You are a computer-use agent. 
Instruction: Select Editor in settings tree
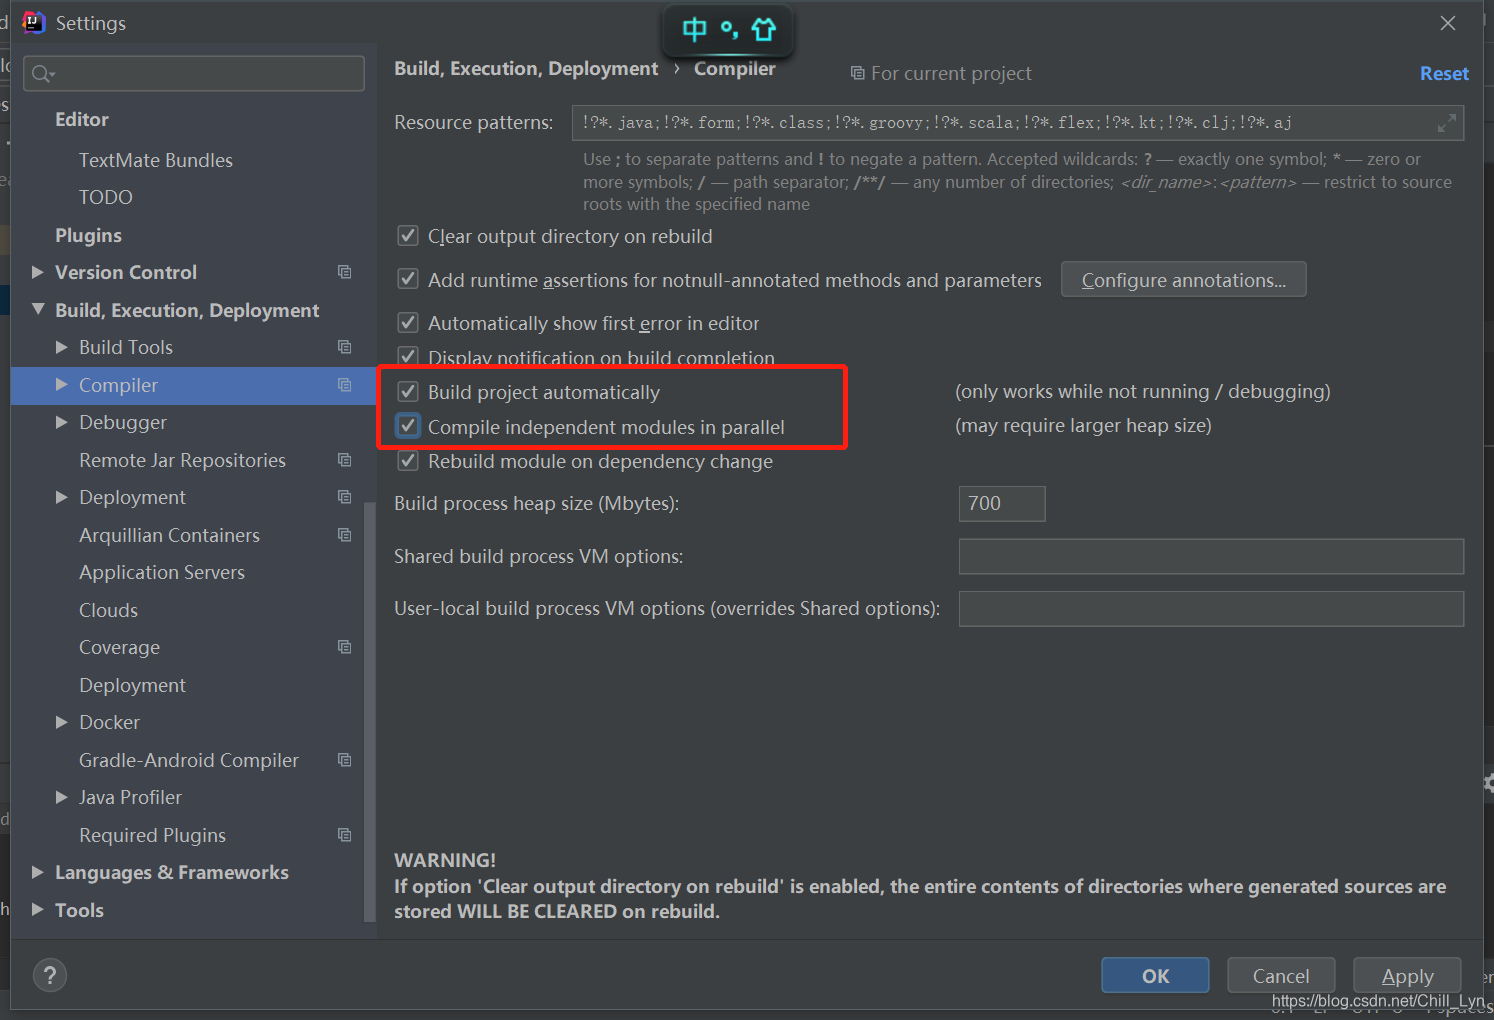click(x=82, y=119)
